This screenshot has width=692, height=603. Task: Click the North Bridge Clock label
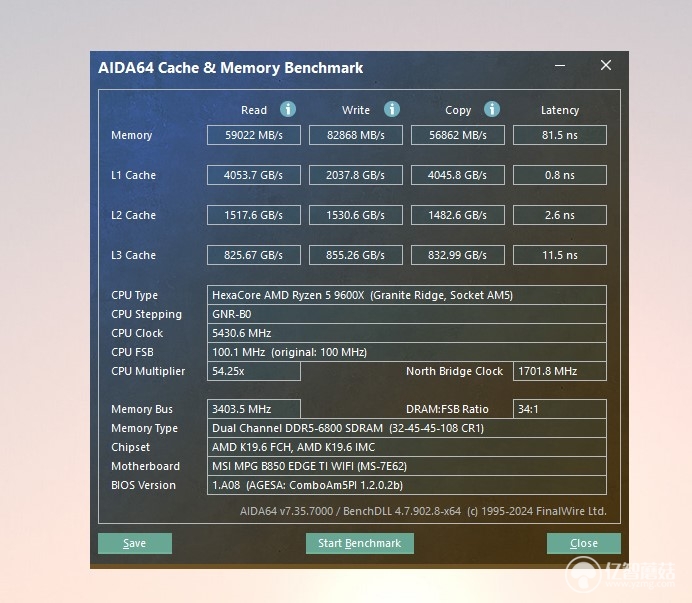[x=454, y=371]
